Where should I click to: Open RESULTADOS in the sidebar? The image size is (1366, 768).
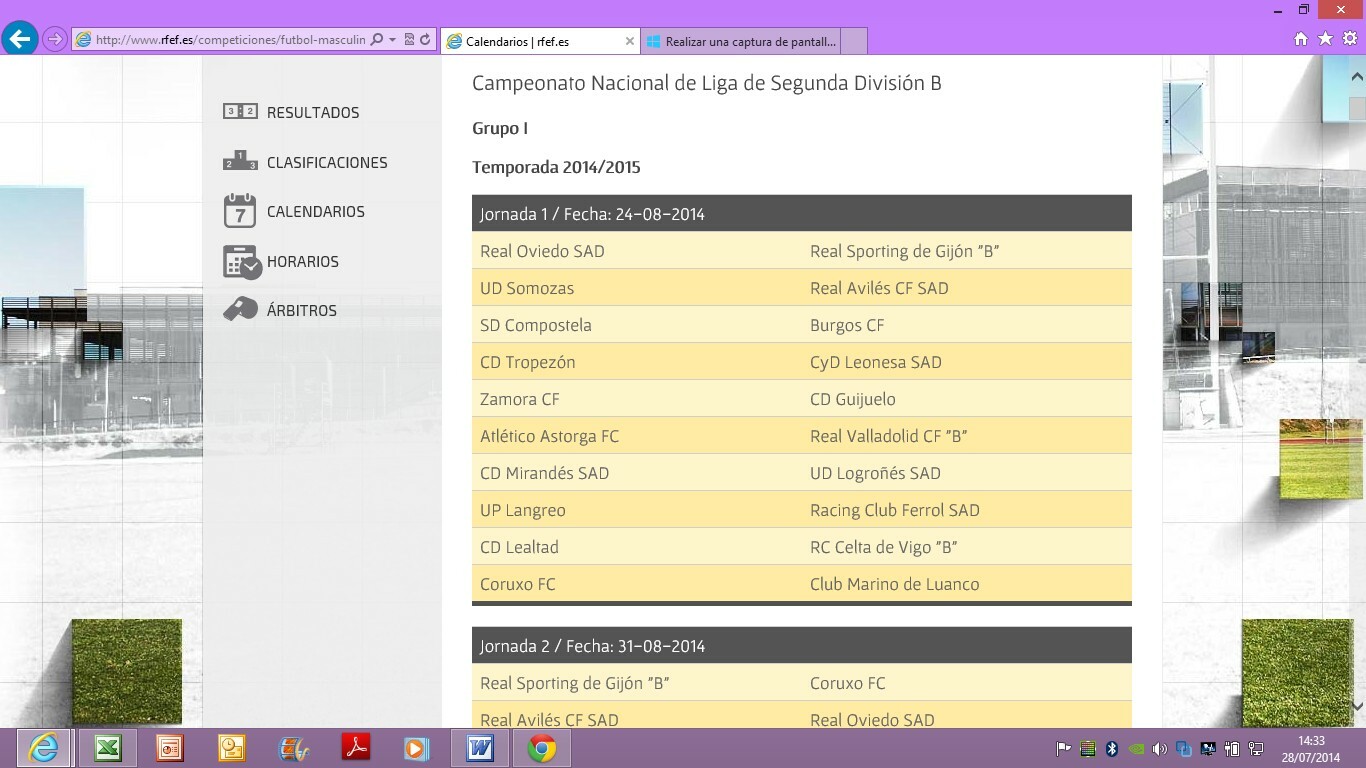[313, 113]
